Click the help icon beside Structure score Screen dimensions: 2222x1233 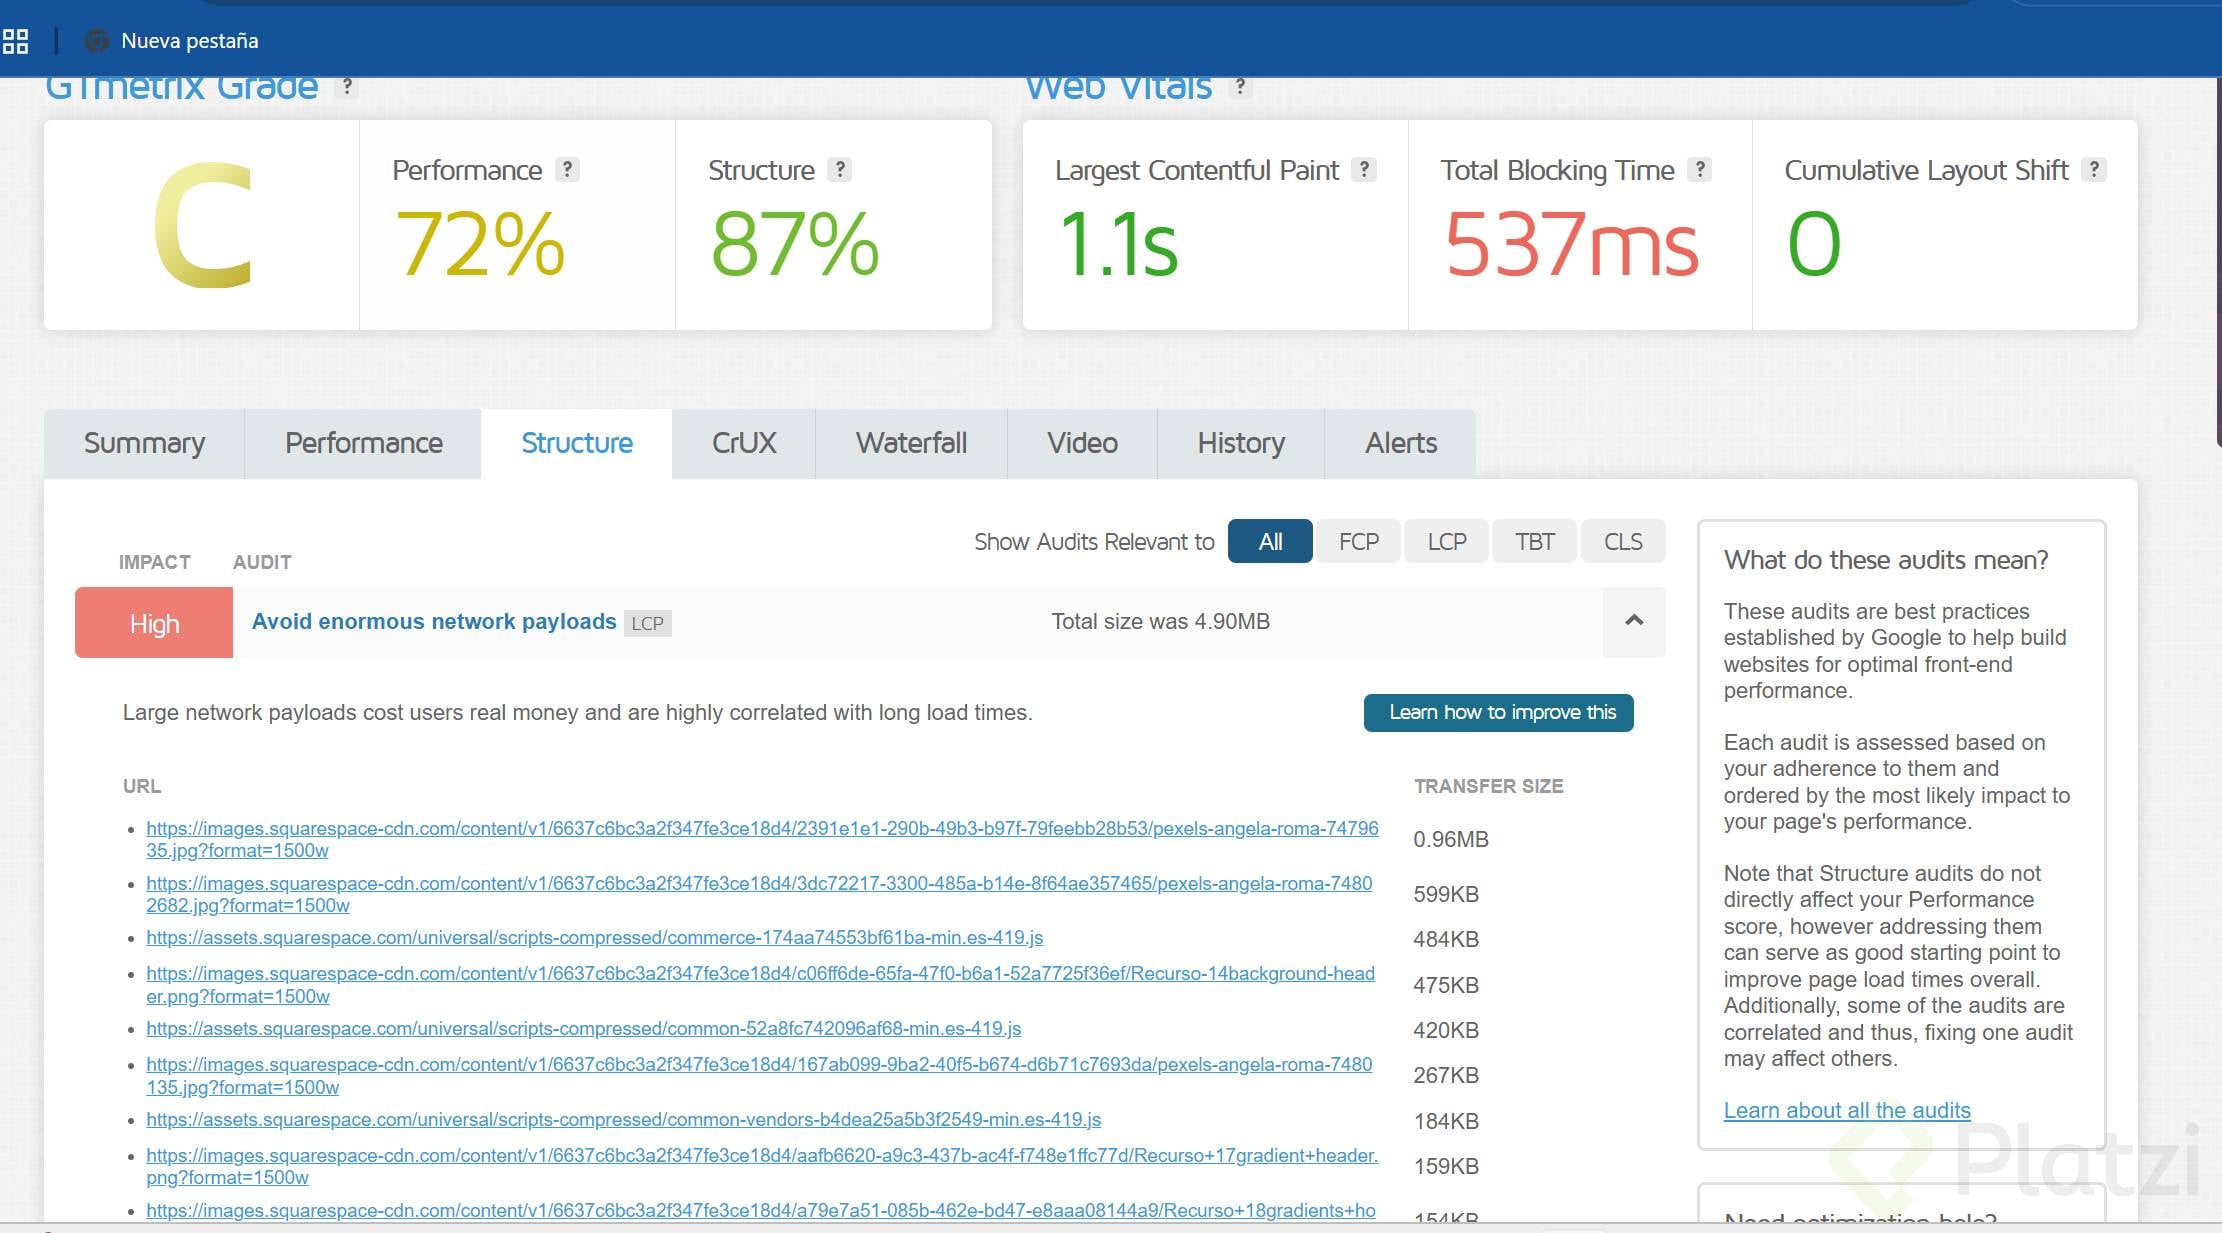[840, 169]
